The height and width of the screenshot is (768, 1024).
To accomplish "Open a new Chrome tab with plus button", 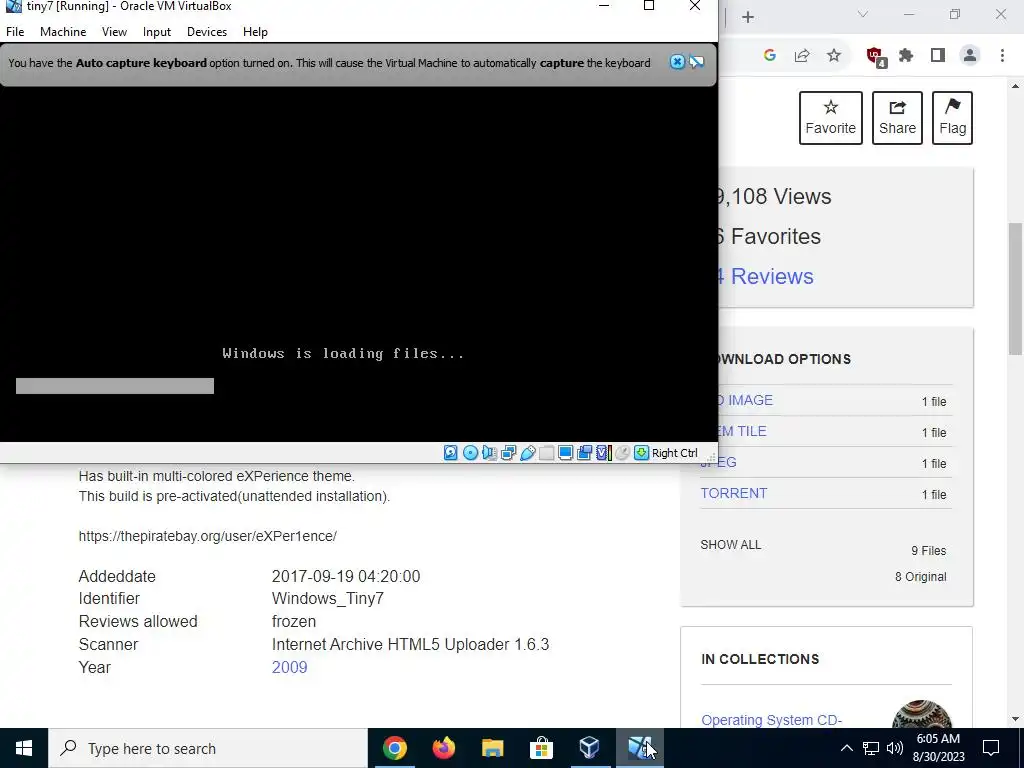I will 748,17.
